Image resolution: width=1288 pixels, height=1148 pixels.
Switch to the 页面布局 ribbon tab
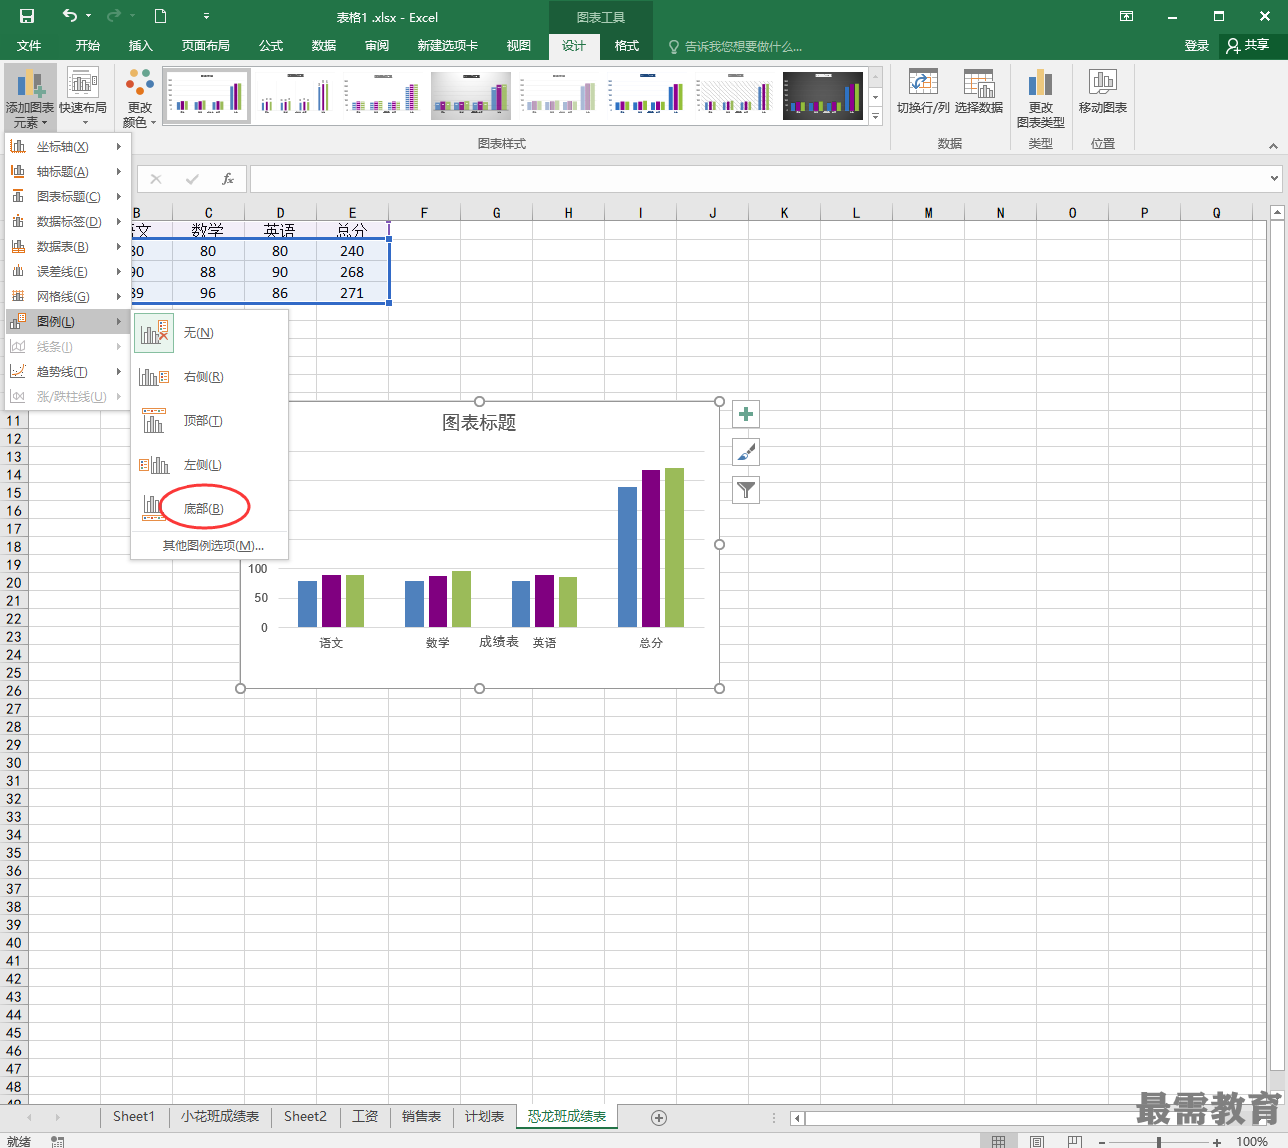pos(206,46)
